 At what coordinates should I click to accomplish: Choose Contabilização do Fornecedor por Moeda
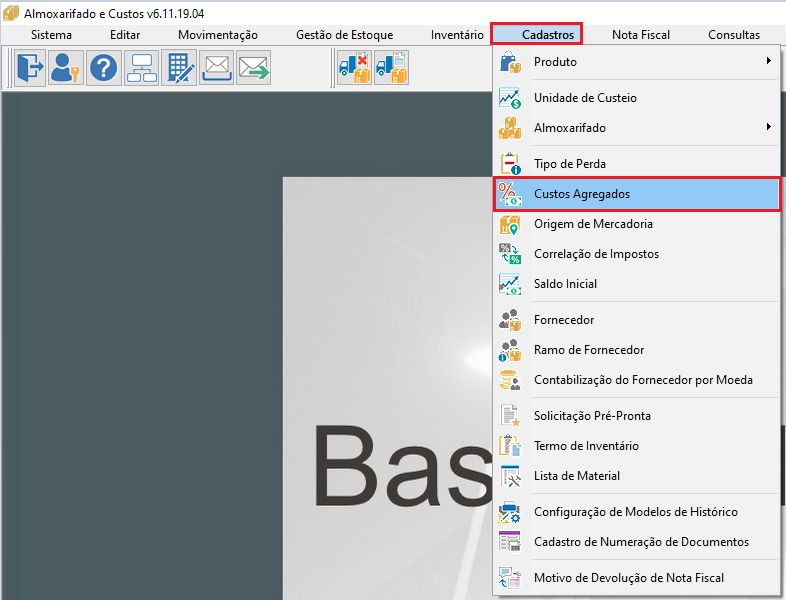click(637, 380)
